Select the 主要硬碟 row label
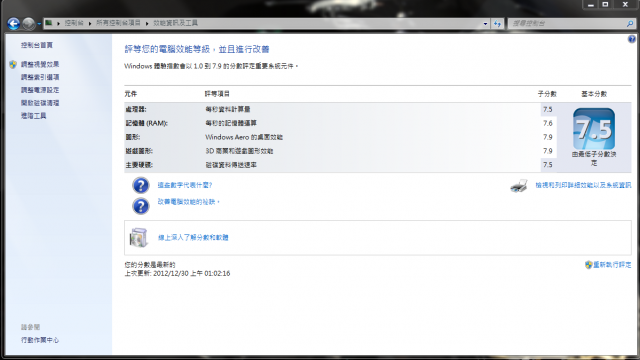640x360 pixels. click(x=139, y=165)
